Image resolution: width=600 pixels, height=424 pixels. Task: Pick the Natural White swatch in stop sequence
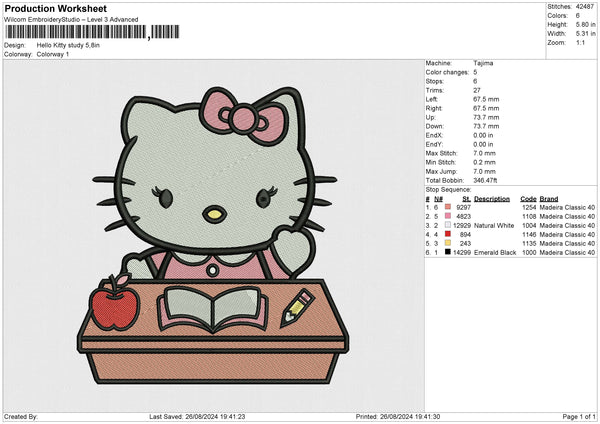click(x=448, y=225)
